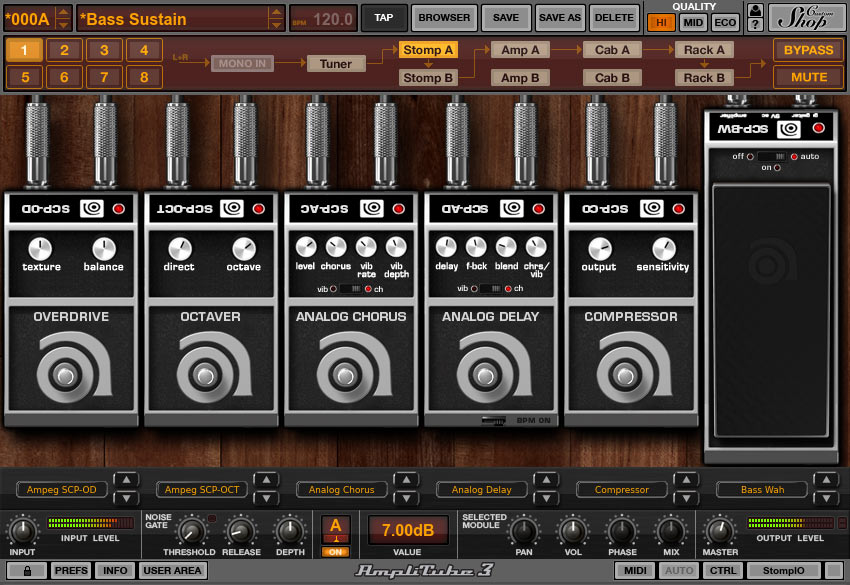Click the tuner A note icon
850x585 pixels.
(336, 528)
